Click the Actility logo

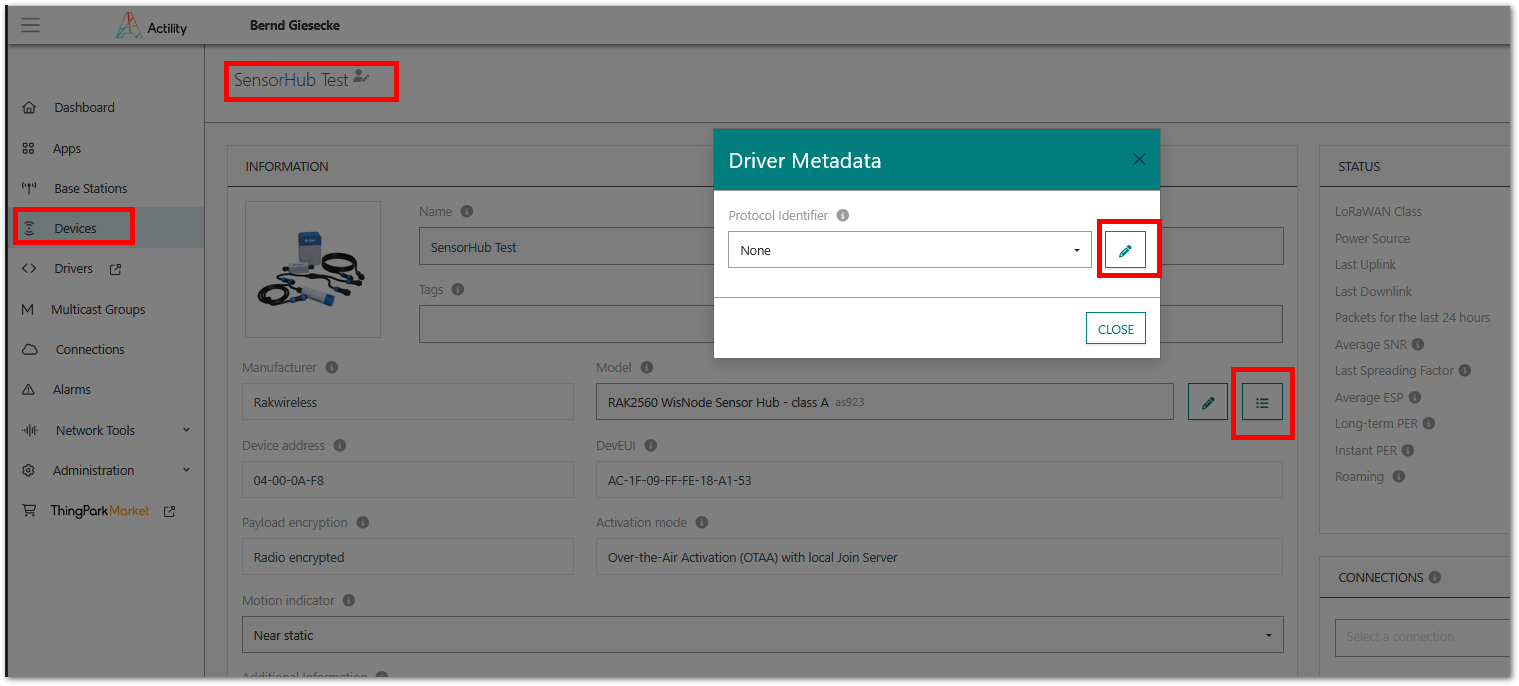151,26
